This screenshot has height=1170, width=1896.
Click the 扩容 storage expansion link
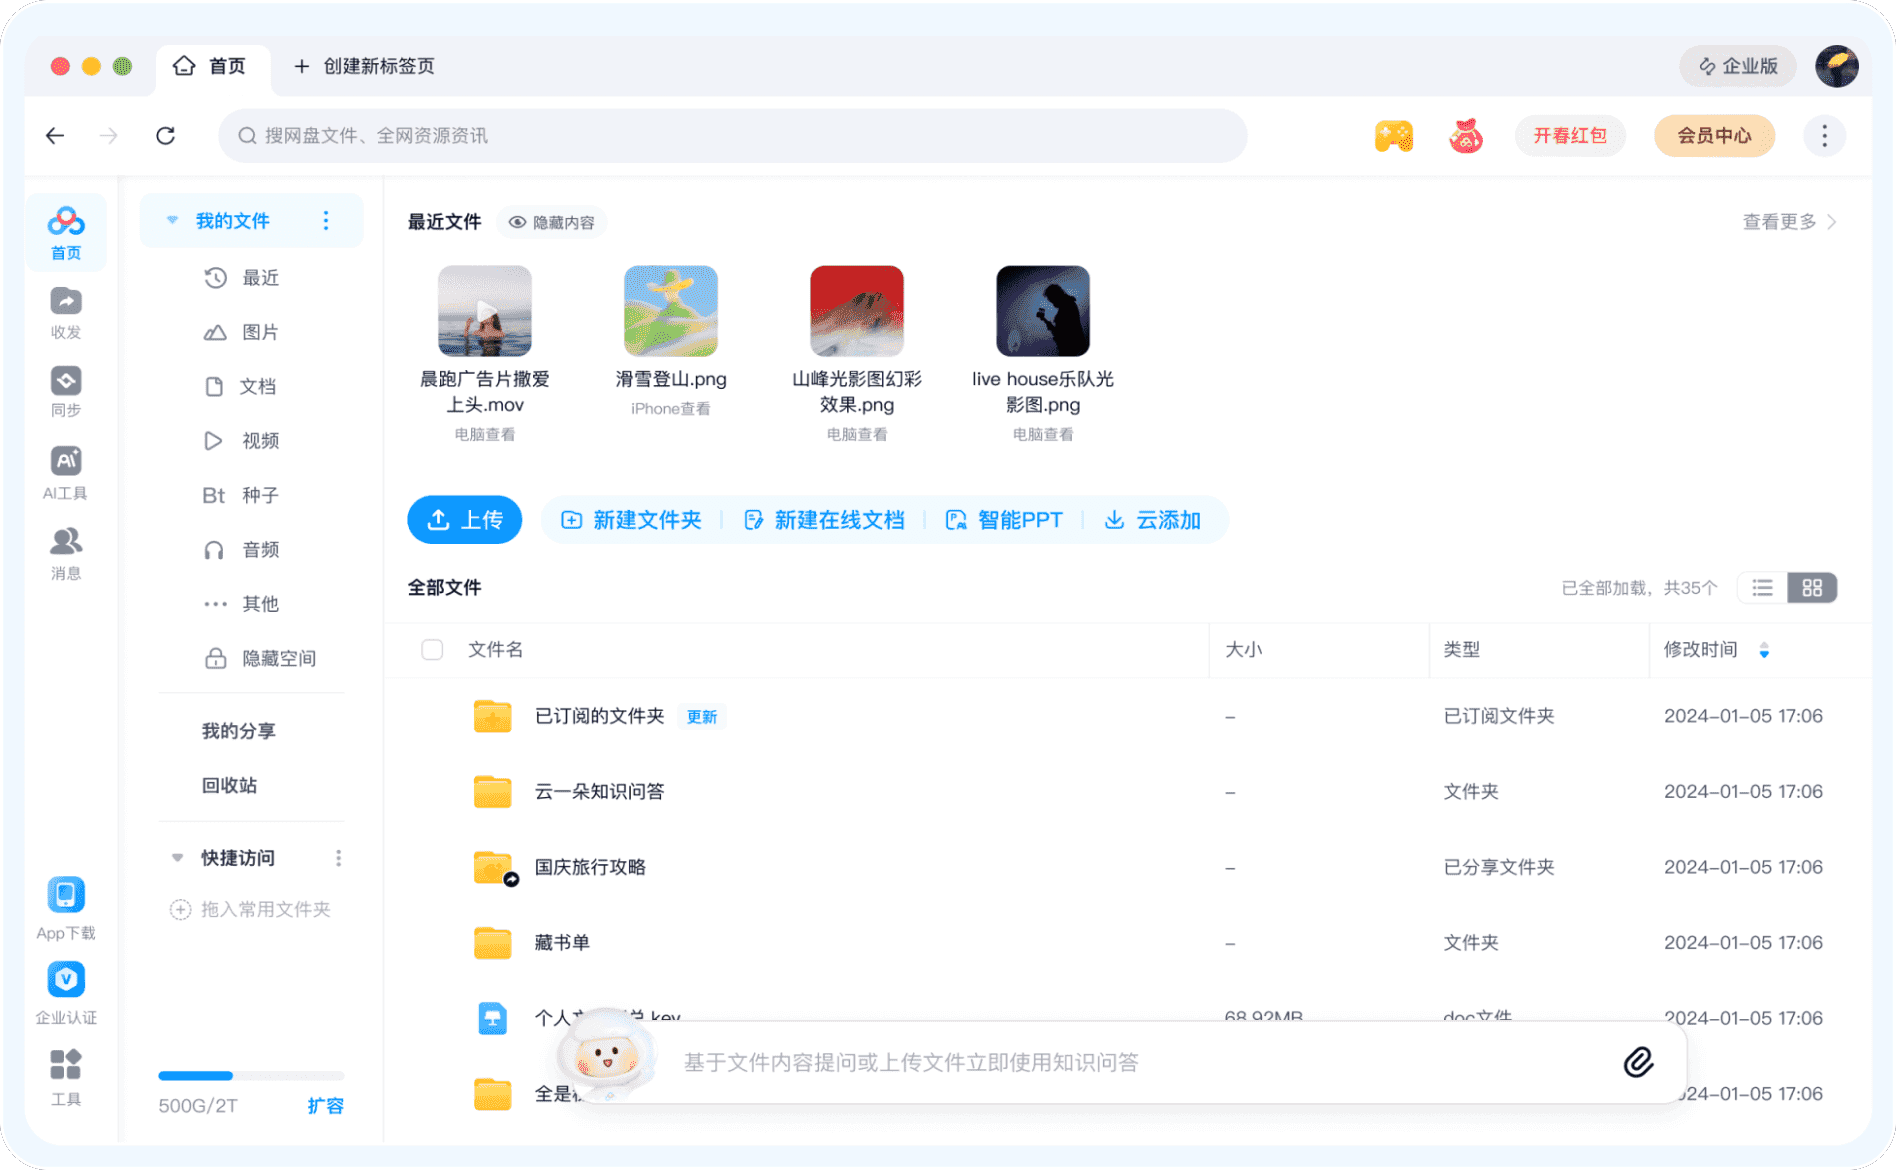(x=325, y=1106)
